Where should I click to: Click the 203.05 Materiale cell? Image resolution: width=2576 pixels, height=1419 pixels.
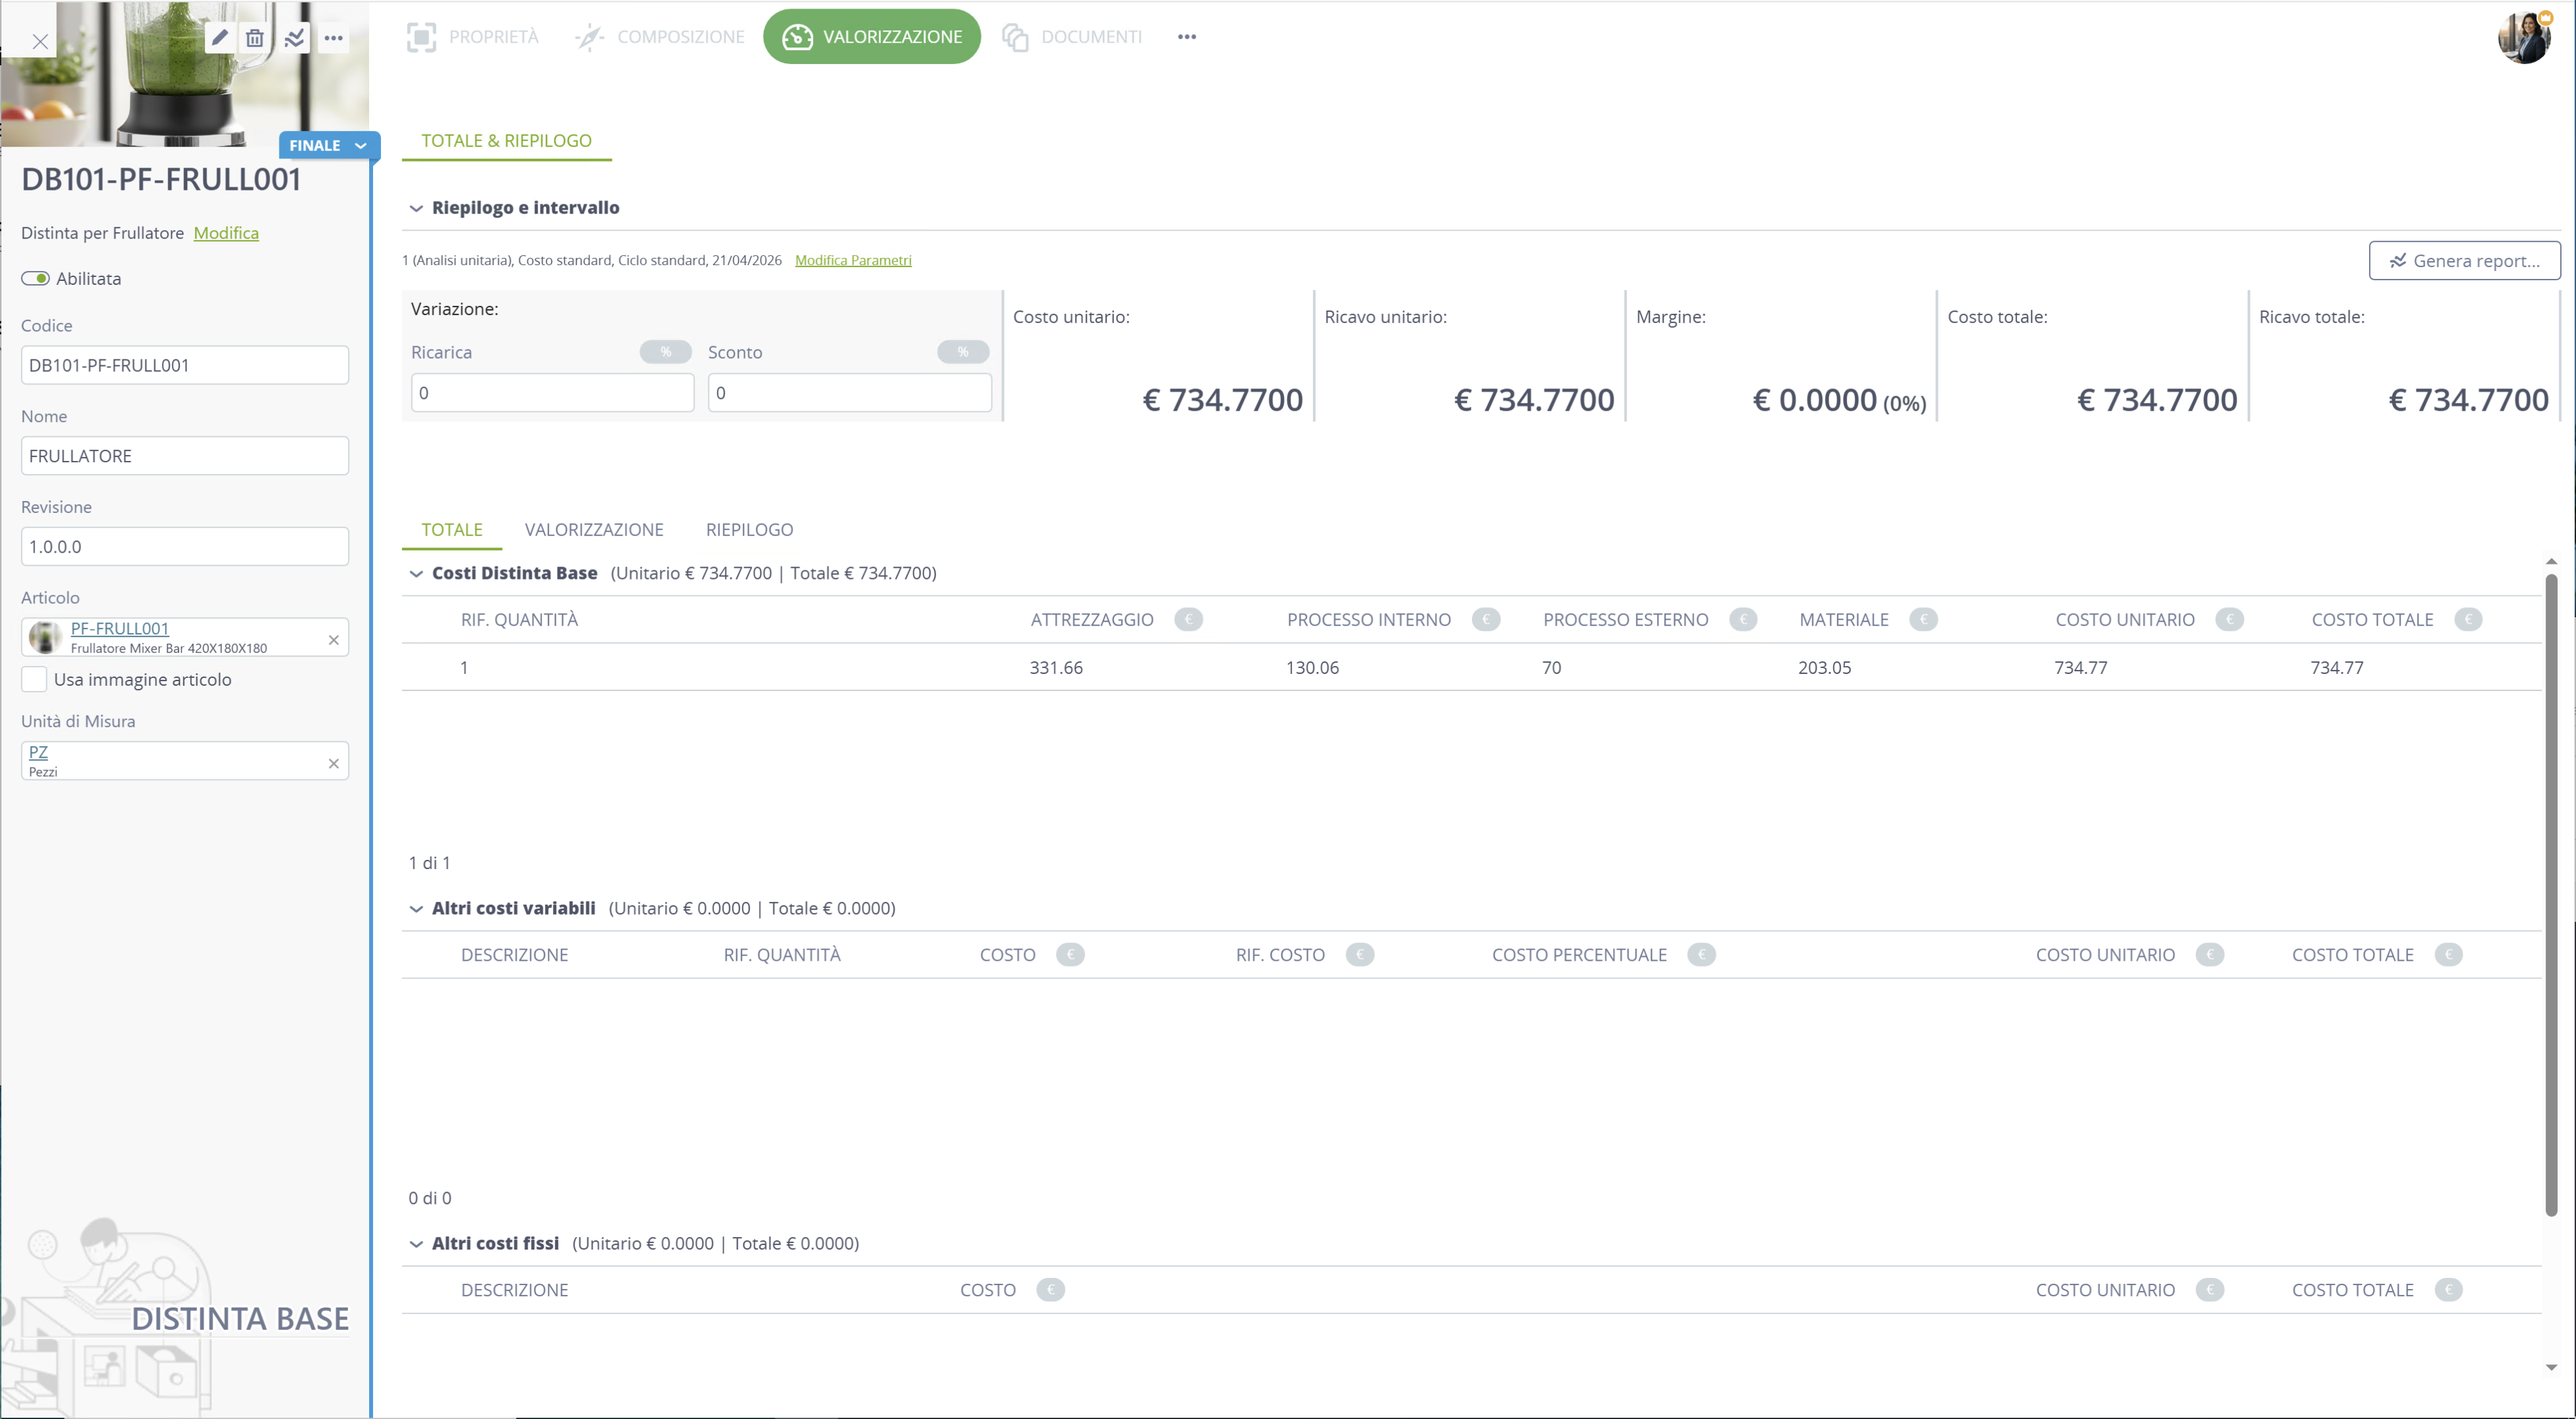click(1824, 667)
